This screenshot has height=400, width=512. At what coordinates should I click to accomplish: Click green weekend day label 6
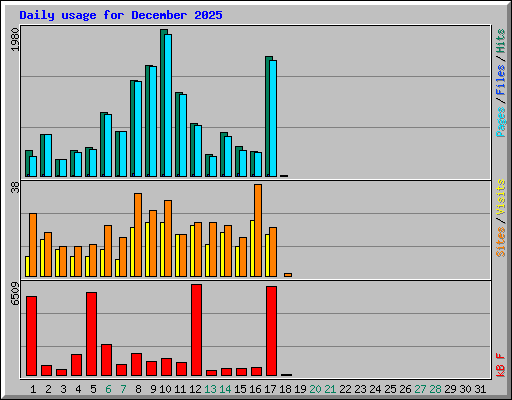coord(108,389)
